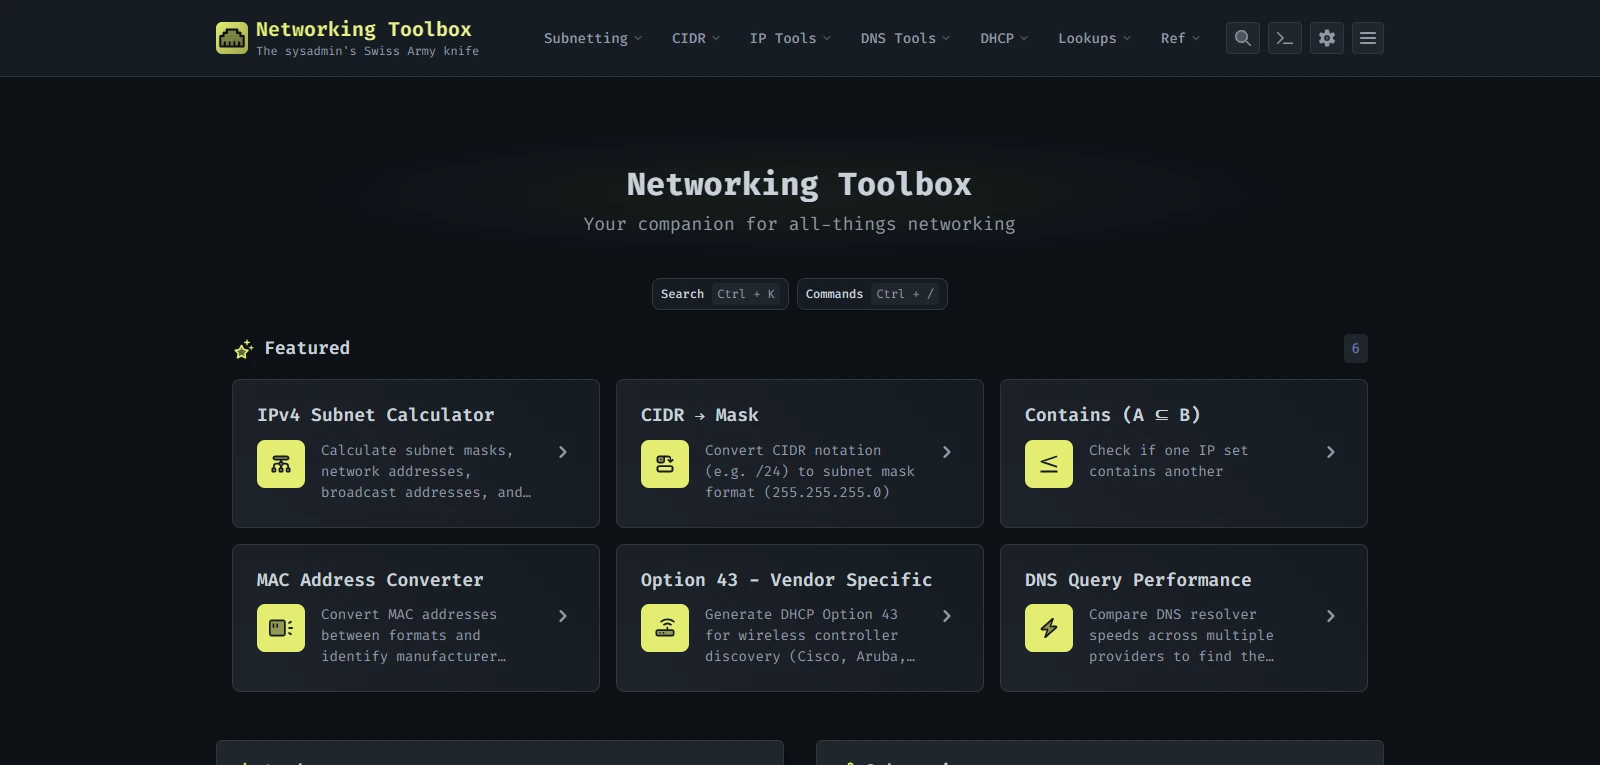Viewport: 1600px width, 765px height.
Task: Open IPv4 Subnet Calculator via its chevron
Action: [563, 452]
